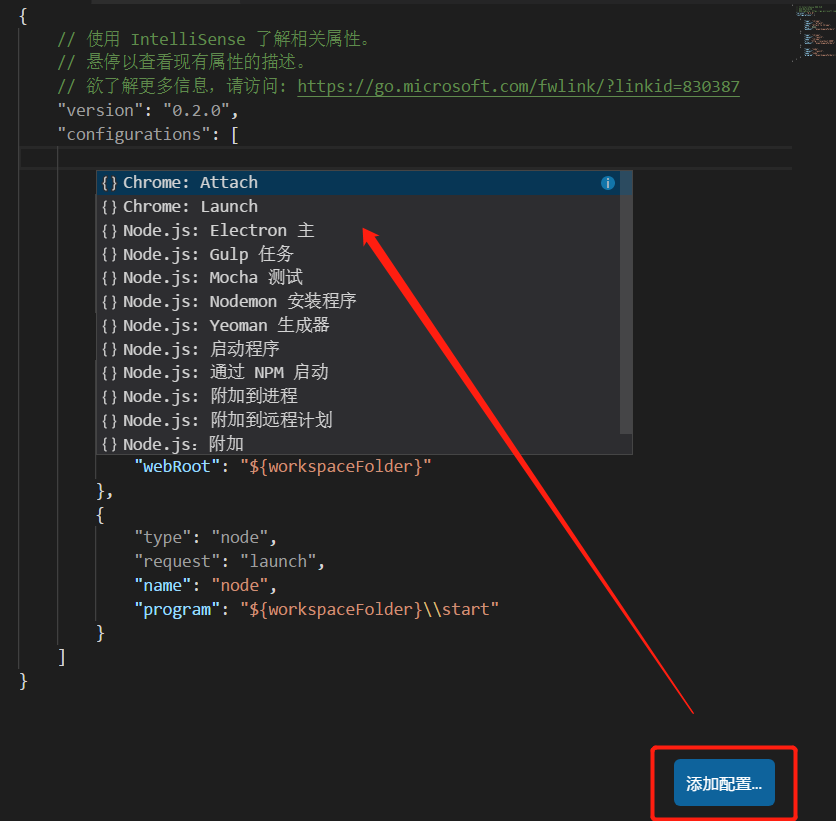
Task: Choose Node.js: 附加到远程计划 entry
Action: point(358,421)
